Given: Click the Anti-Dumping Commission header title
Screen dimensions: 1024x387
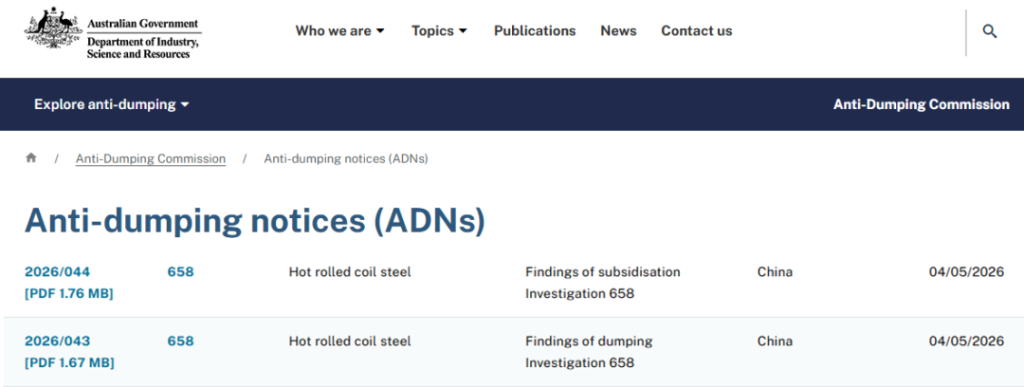Looking at the screenshot, I should (x=921, y=104).
